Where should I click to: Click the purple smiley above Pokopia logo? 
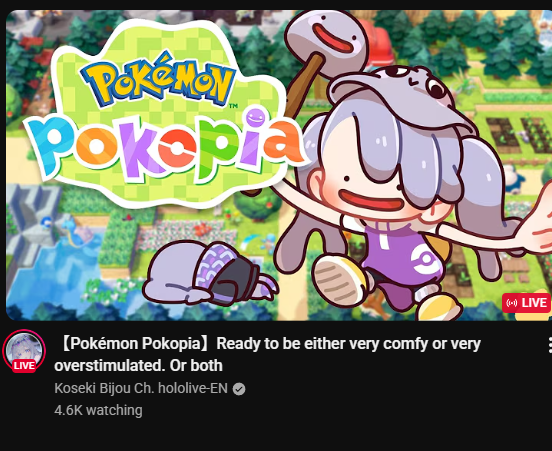click(256, 118)
